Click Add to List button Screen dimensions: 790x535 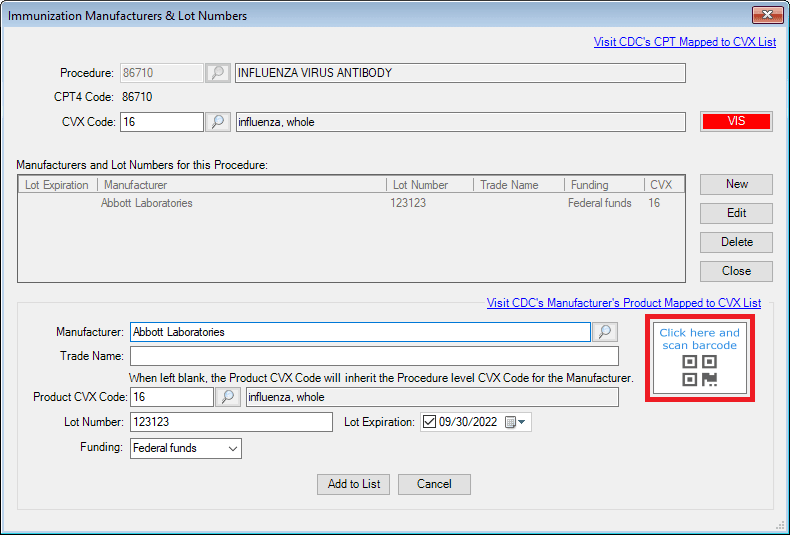(x=354, y=484)
